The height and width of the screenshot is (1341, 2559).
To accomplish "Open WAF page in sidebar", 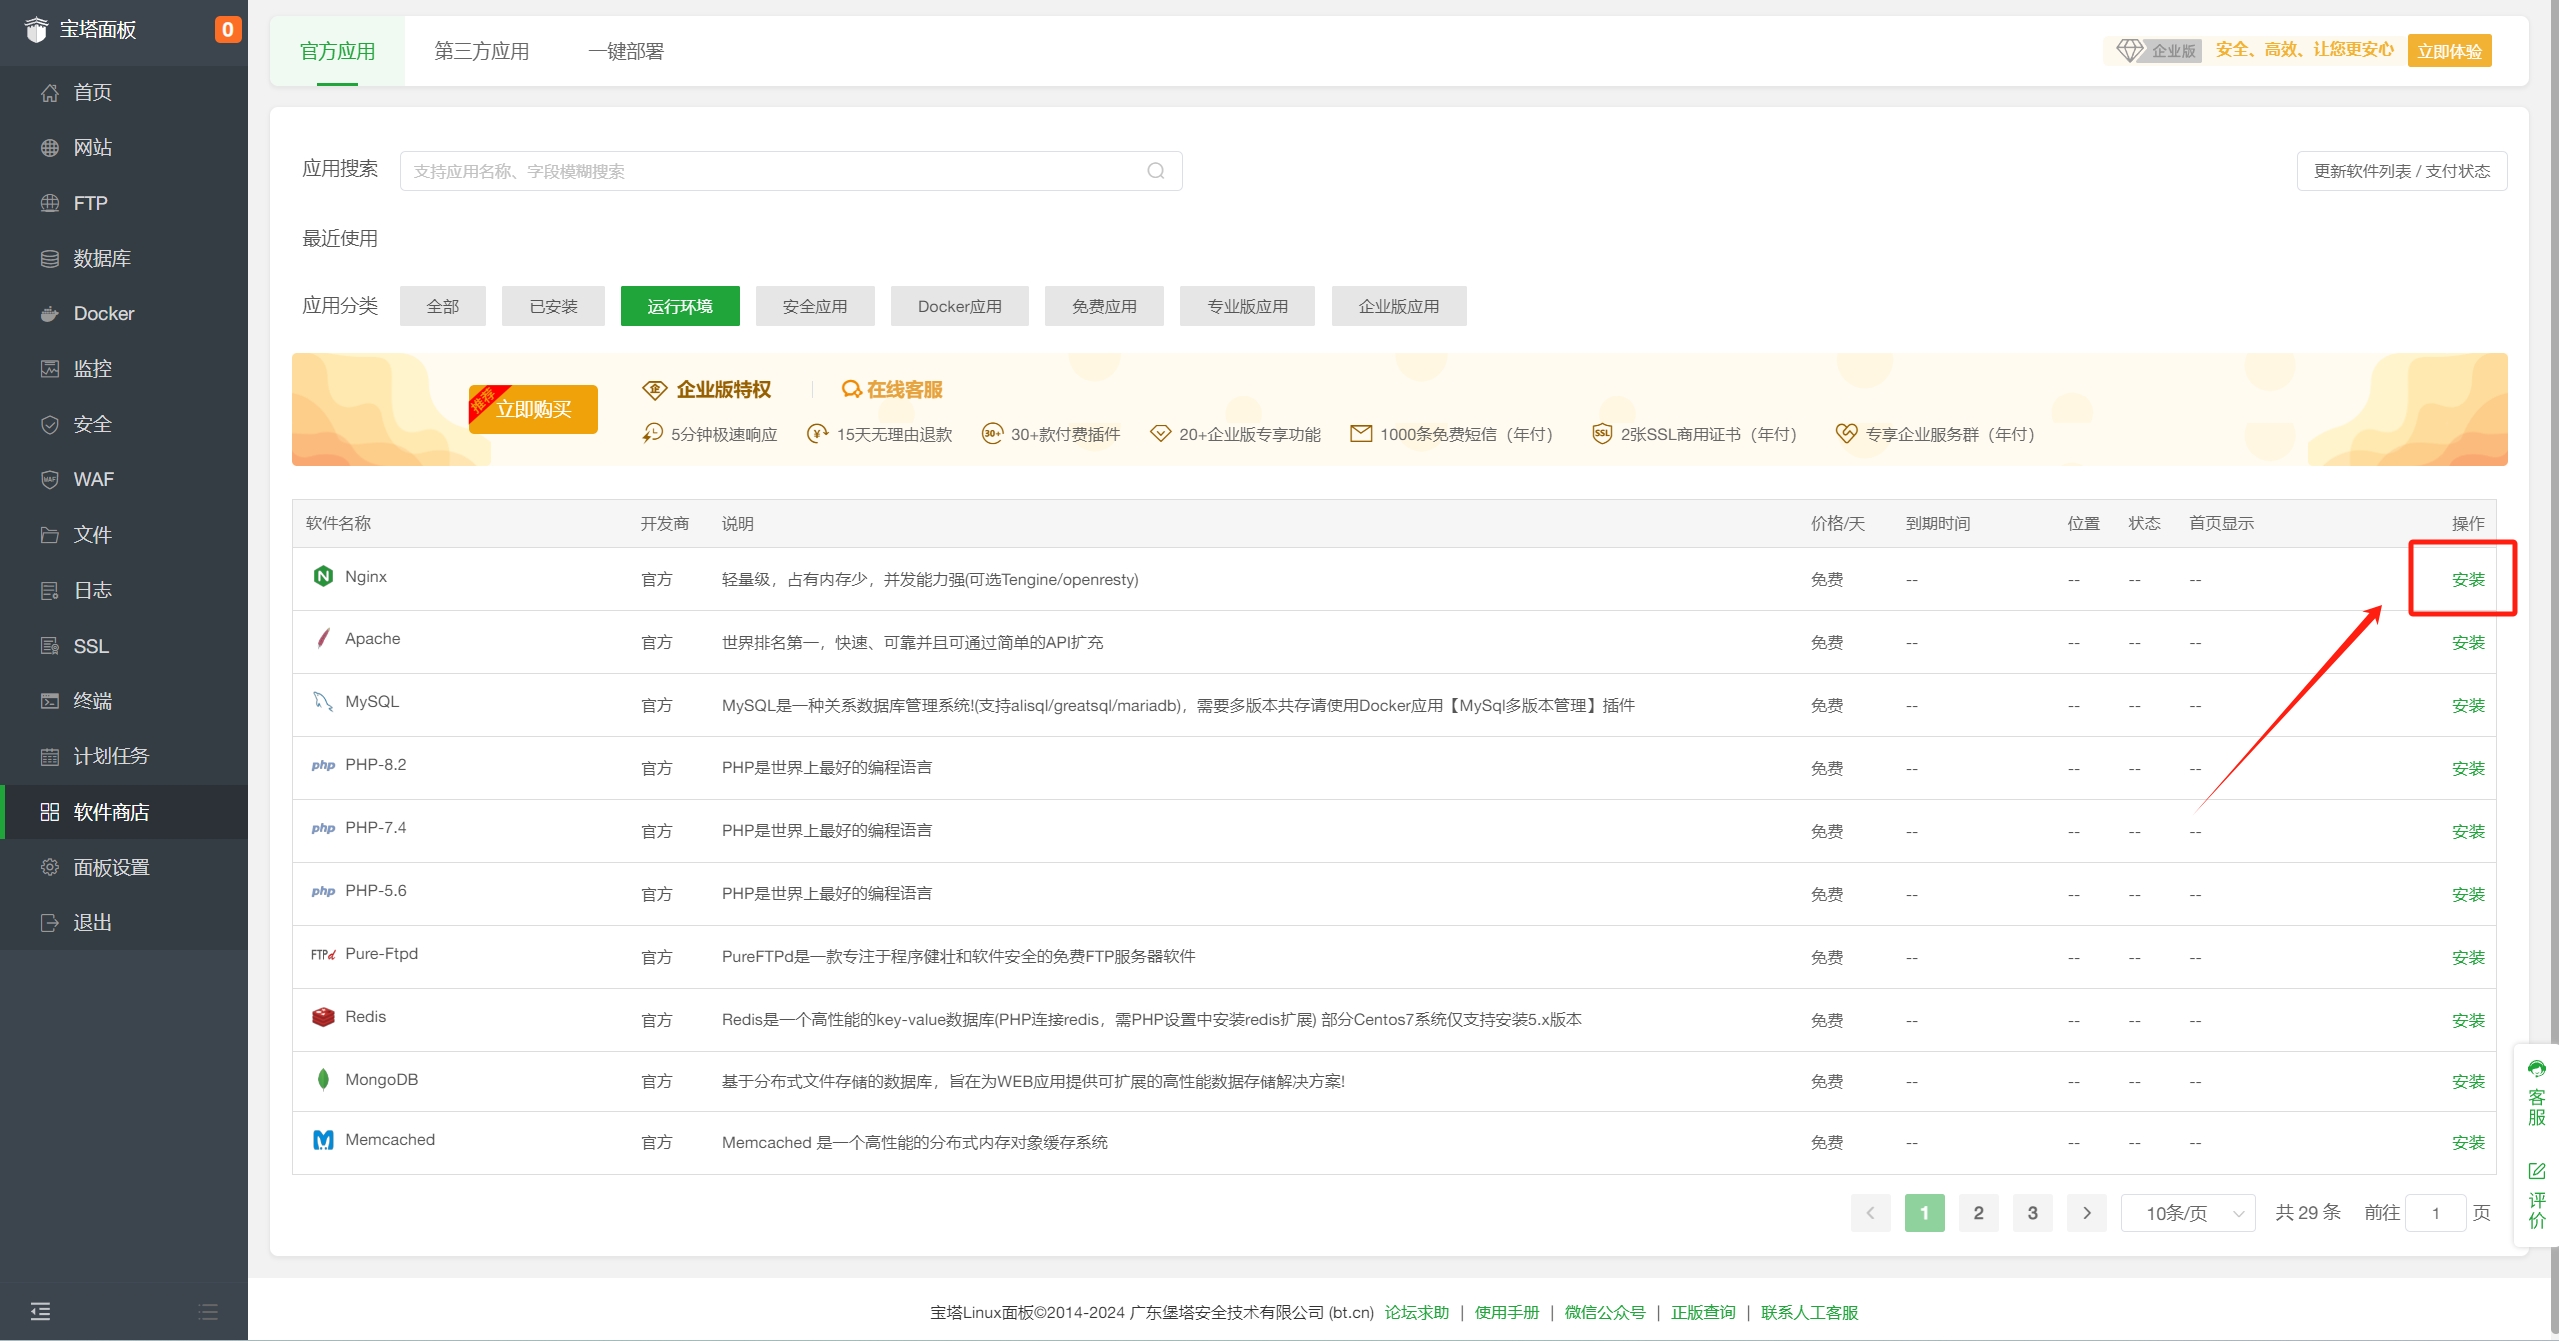I will (x=93, y=479).
